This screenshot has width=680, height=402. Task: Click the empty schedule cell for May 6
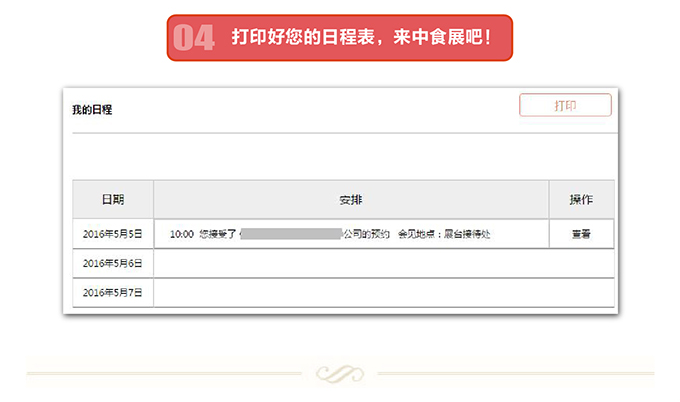click(384, 263)
